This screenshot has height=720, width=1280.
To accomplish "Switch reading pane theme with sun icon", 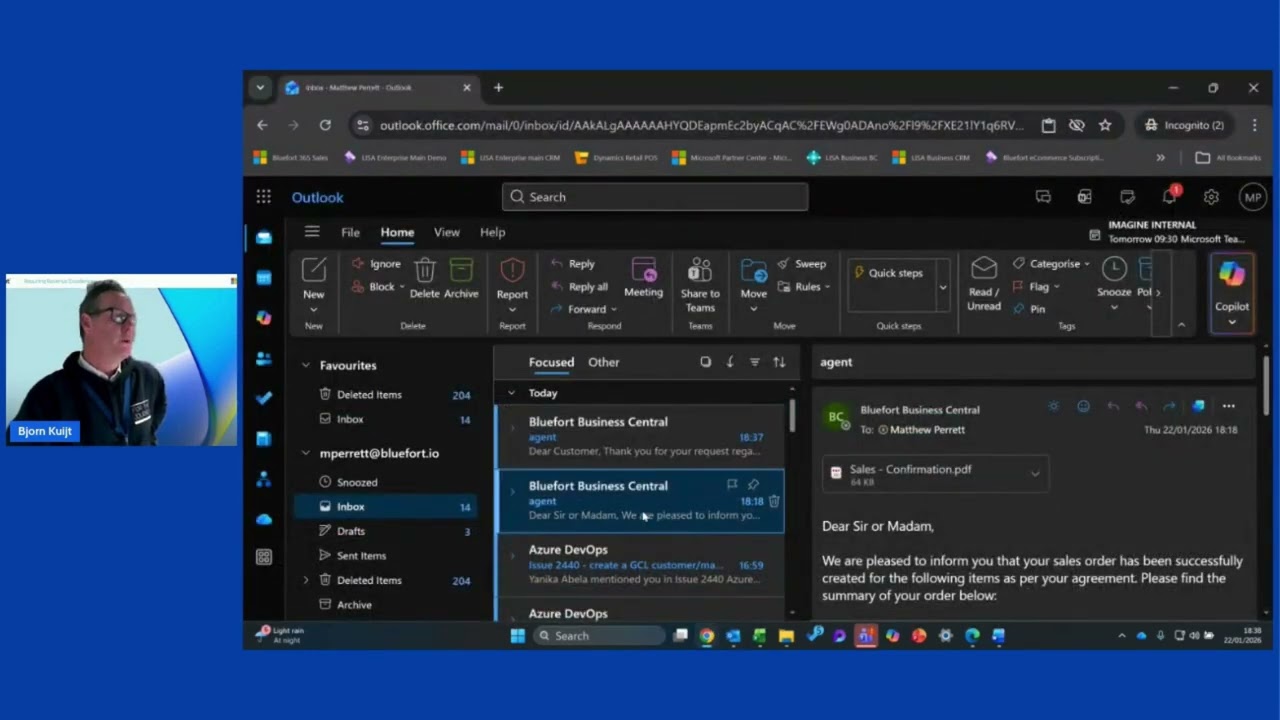I will (1053, 406).
